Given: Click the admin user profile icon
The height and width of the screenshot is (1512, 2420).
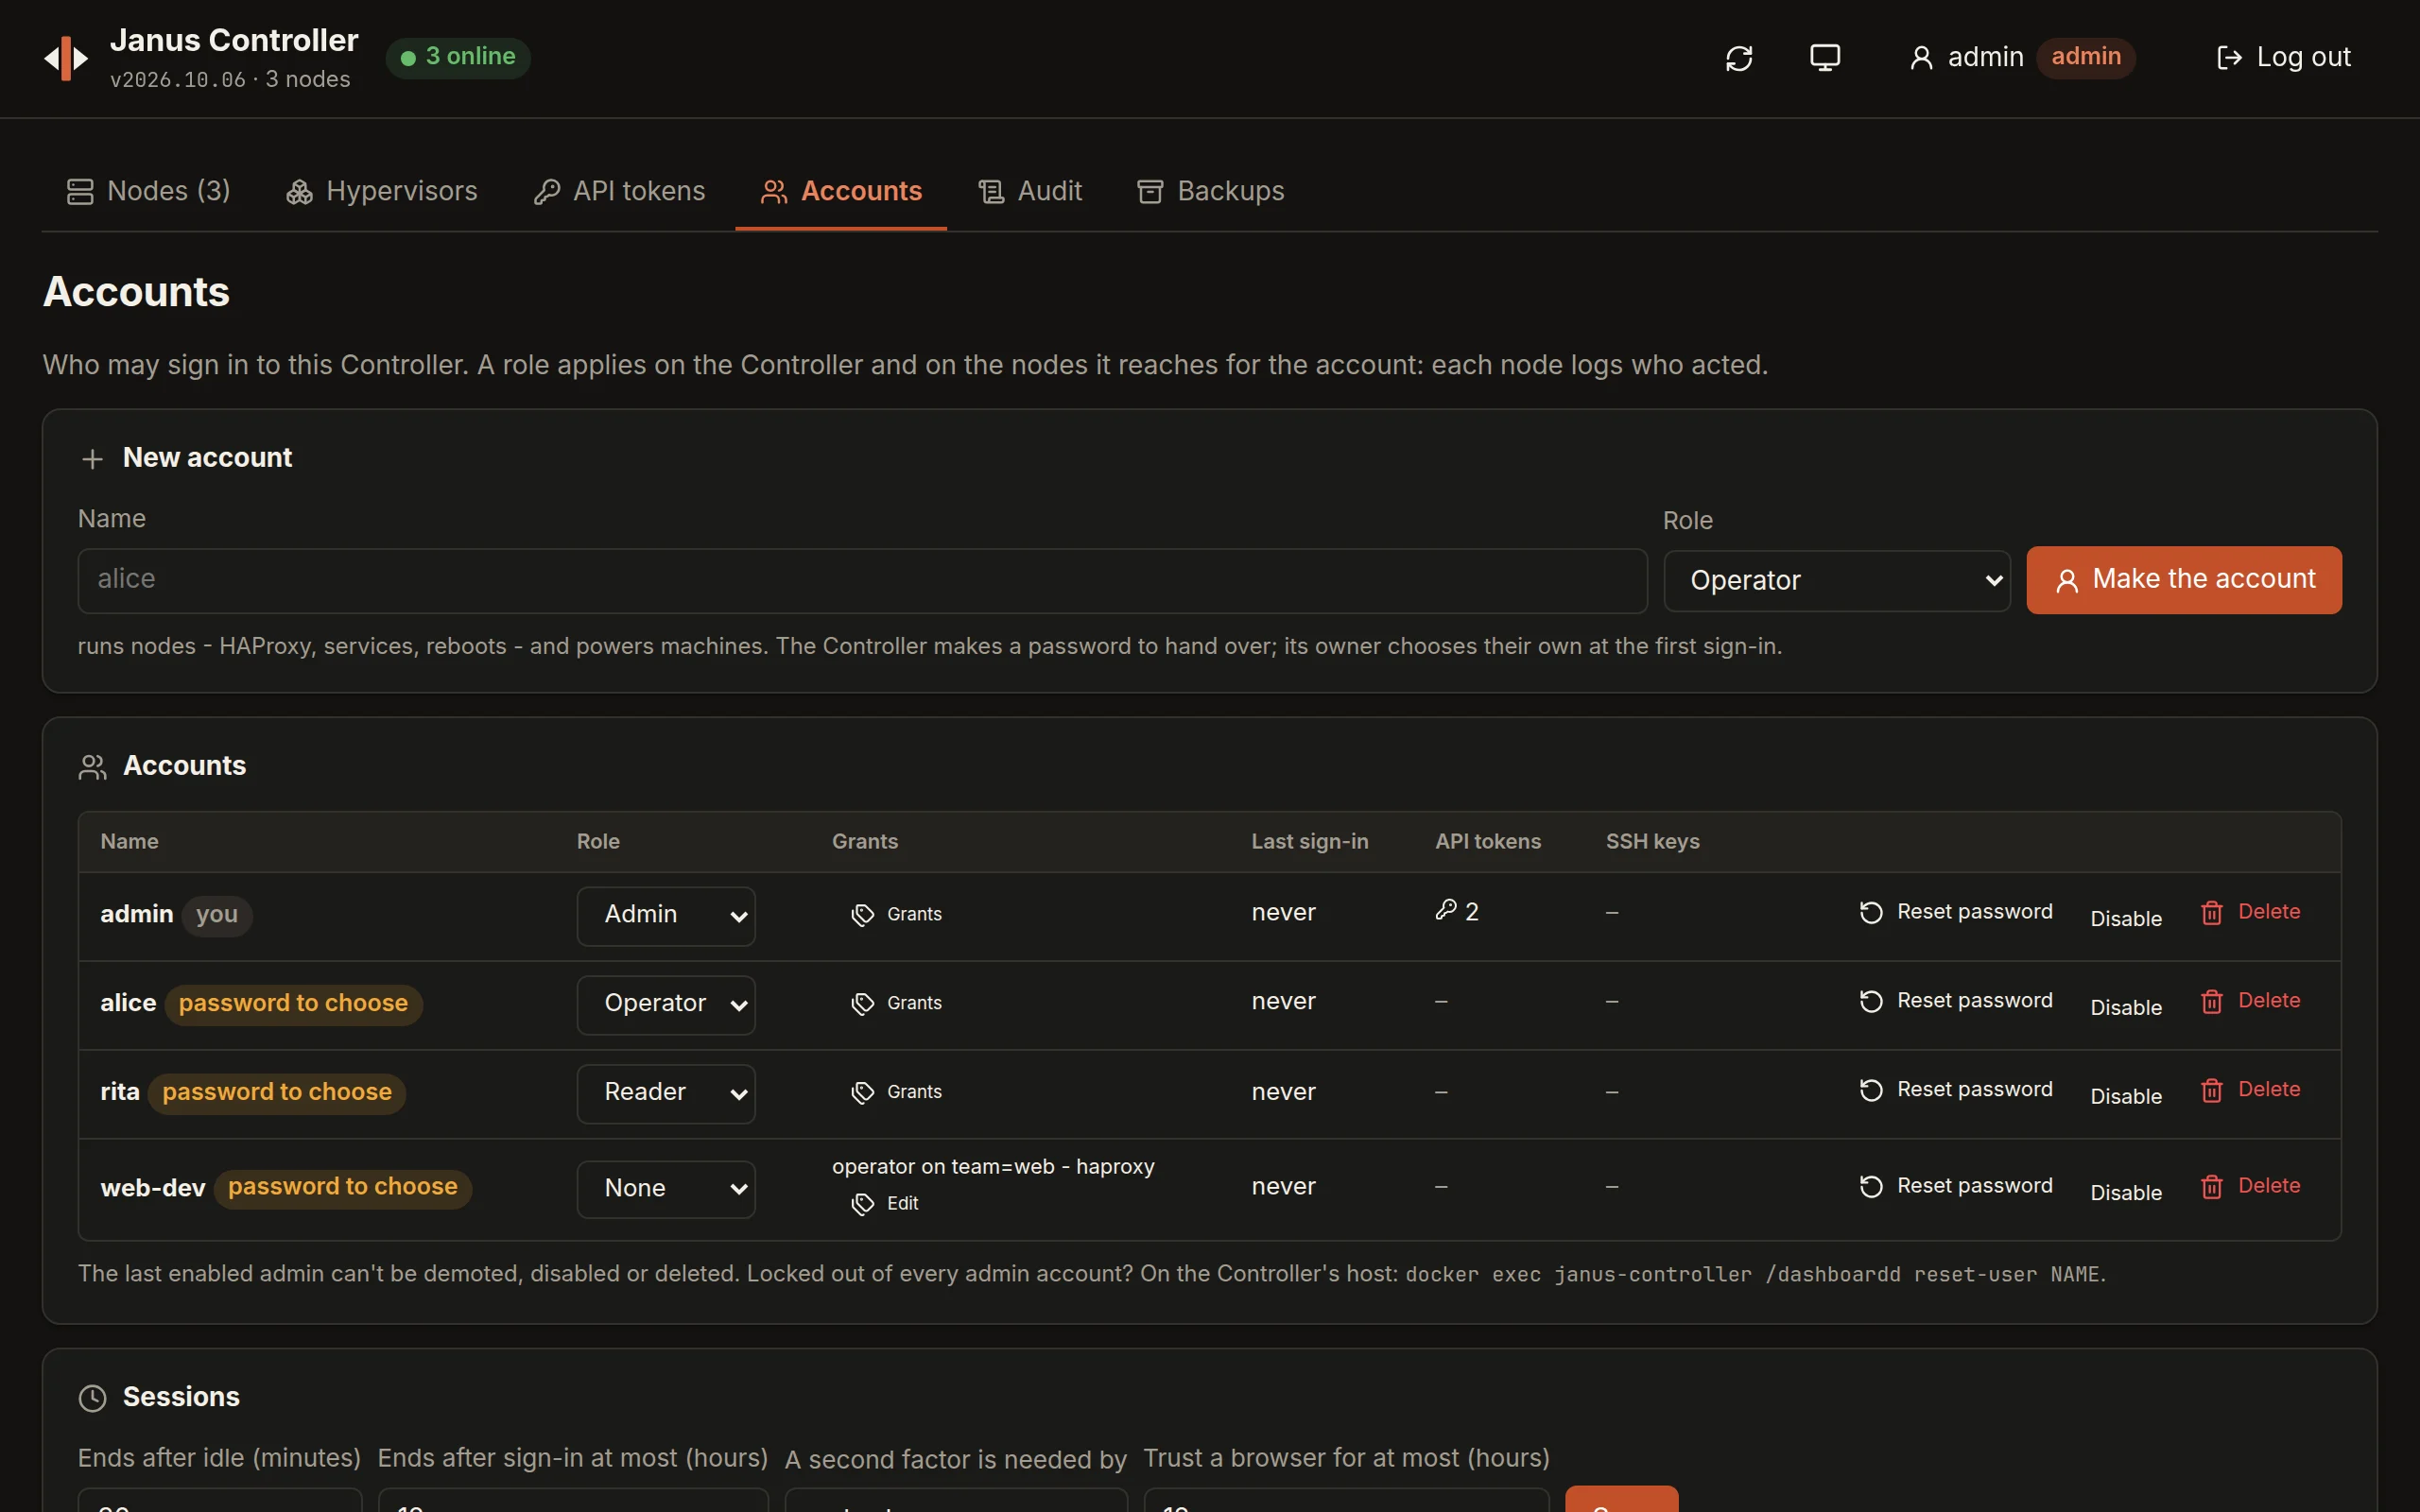Looking at the screenshot, I should point(1921,58).
